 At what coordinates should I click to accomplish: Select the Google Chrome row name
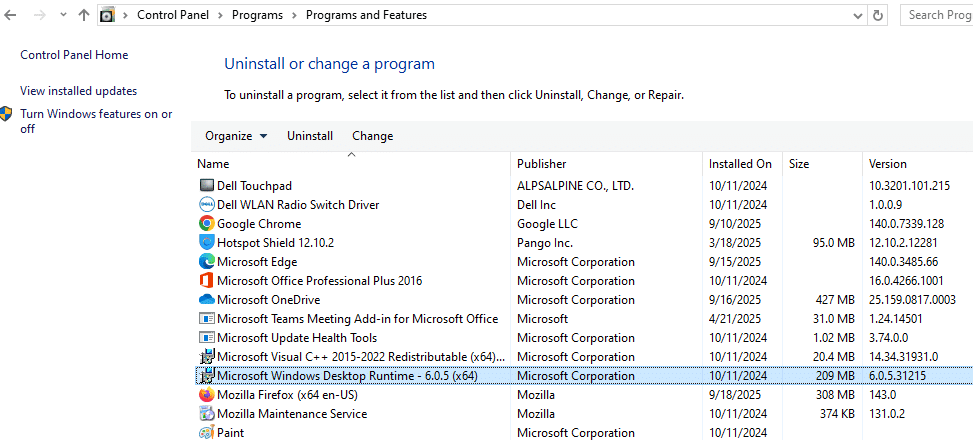pos(259,224)
